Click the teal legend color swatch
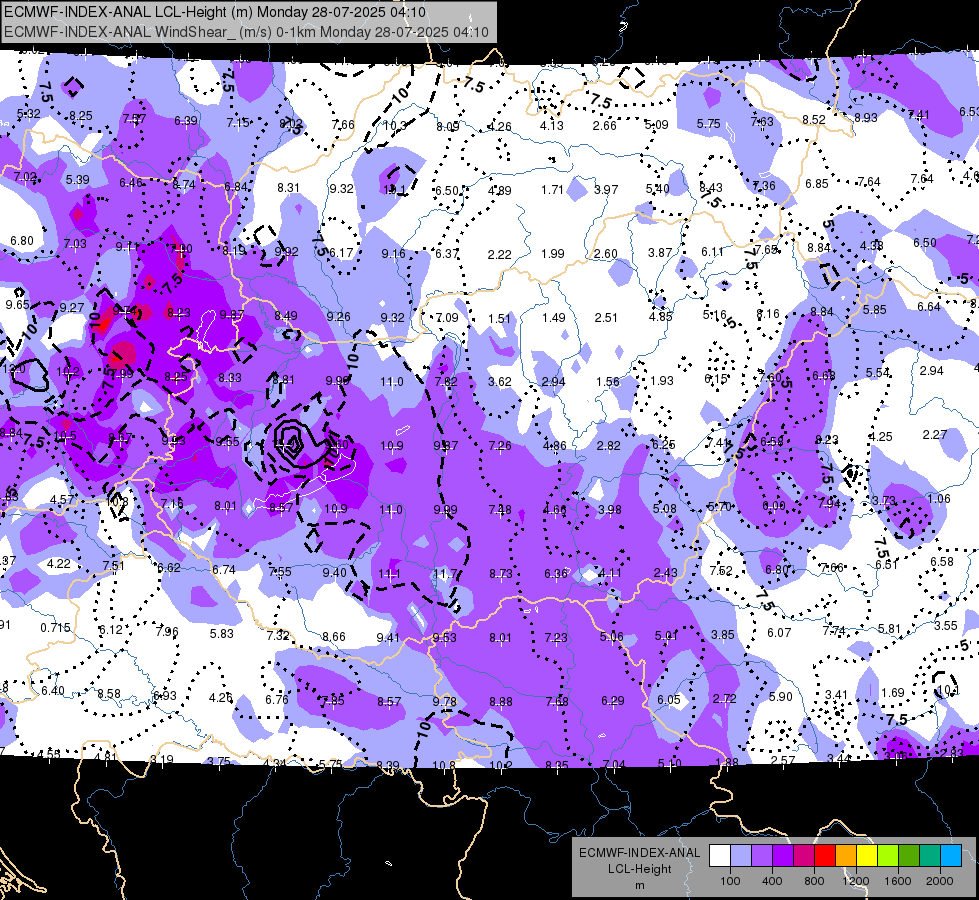 point(930,856)
